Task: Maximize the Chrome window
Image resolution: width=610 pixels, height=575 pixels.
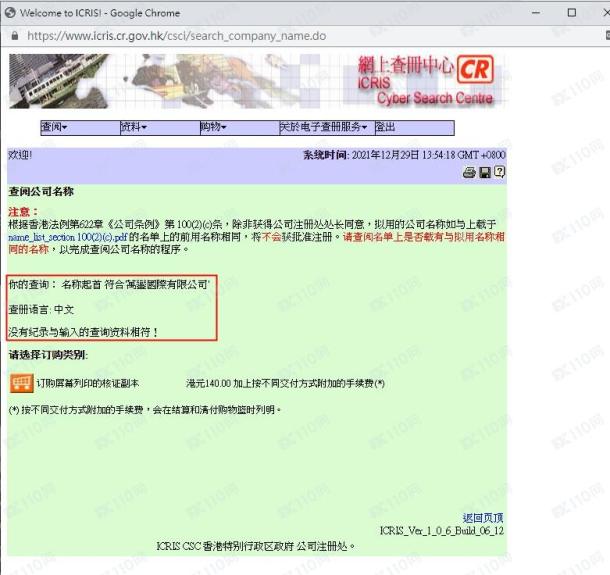Action: pos(572,13)
